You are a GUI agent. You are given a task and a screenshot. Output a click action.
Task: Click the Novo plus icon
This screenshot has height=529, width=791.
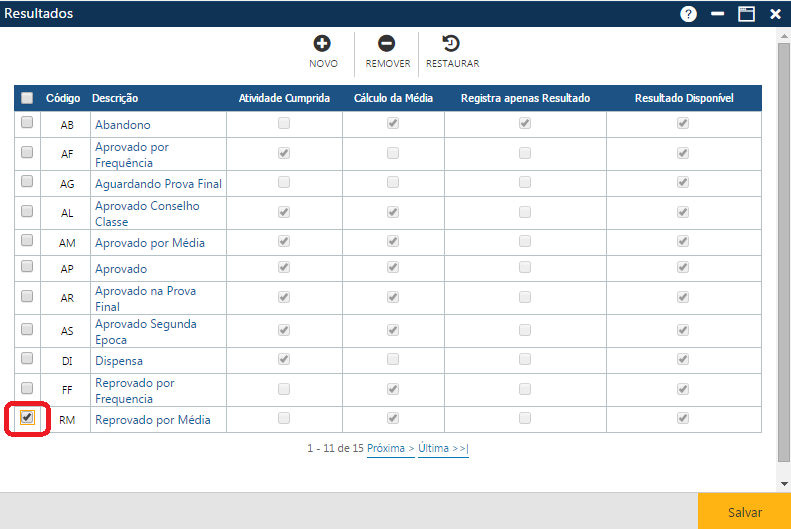322,44
